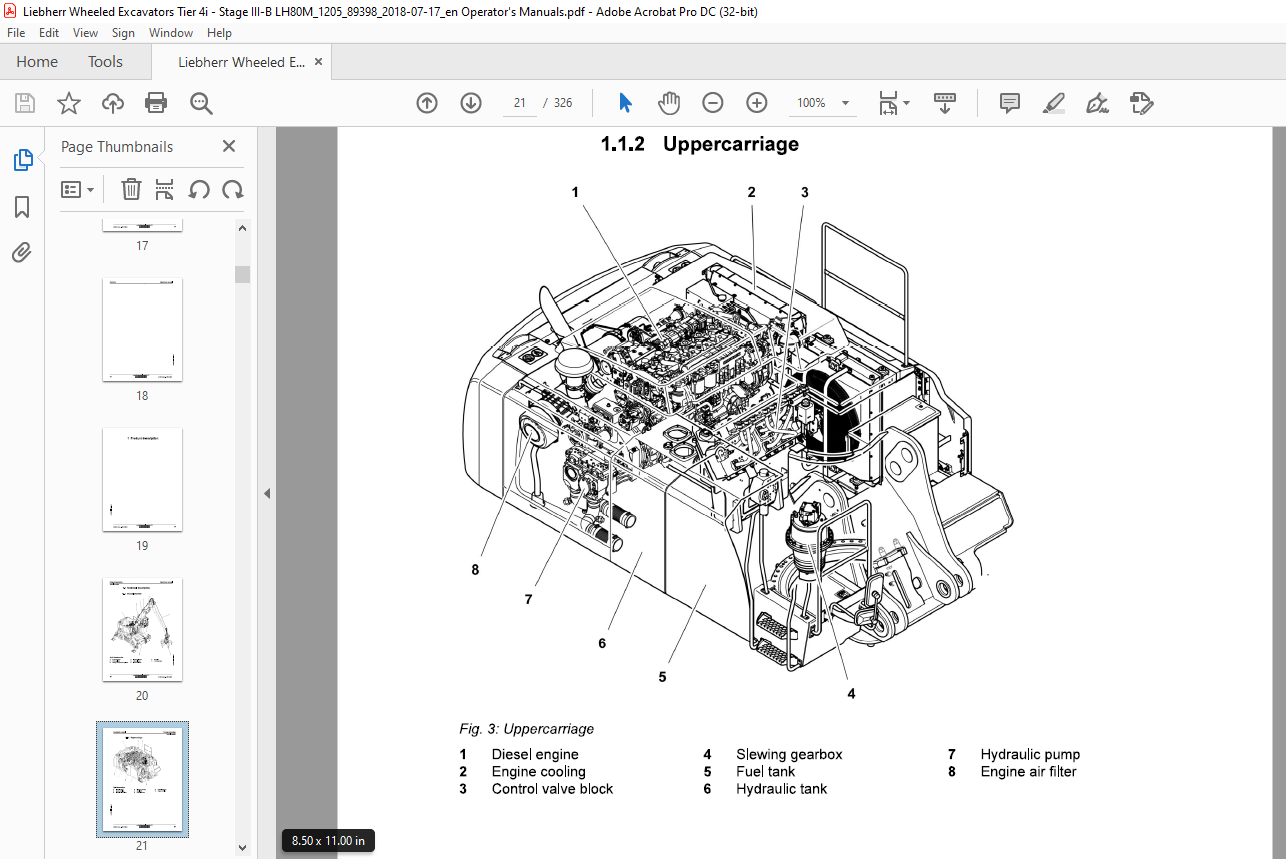Choose the Selection arrow tool
Viewport: 1286px width, 859px height.
tap(626, 103)
